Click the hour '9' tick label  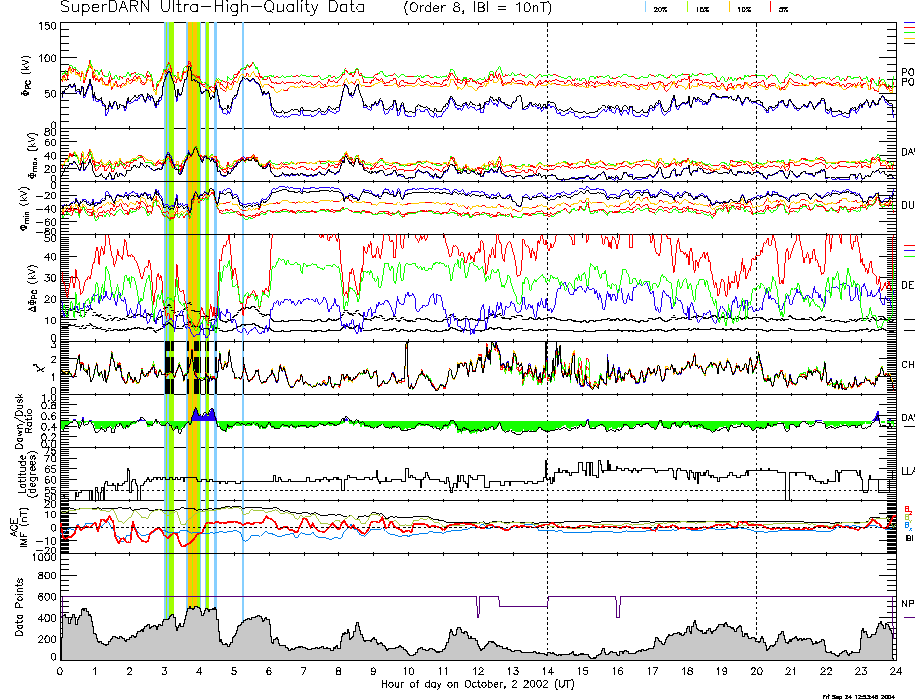tap(373, 671)
